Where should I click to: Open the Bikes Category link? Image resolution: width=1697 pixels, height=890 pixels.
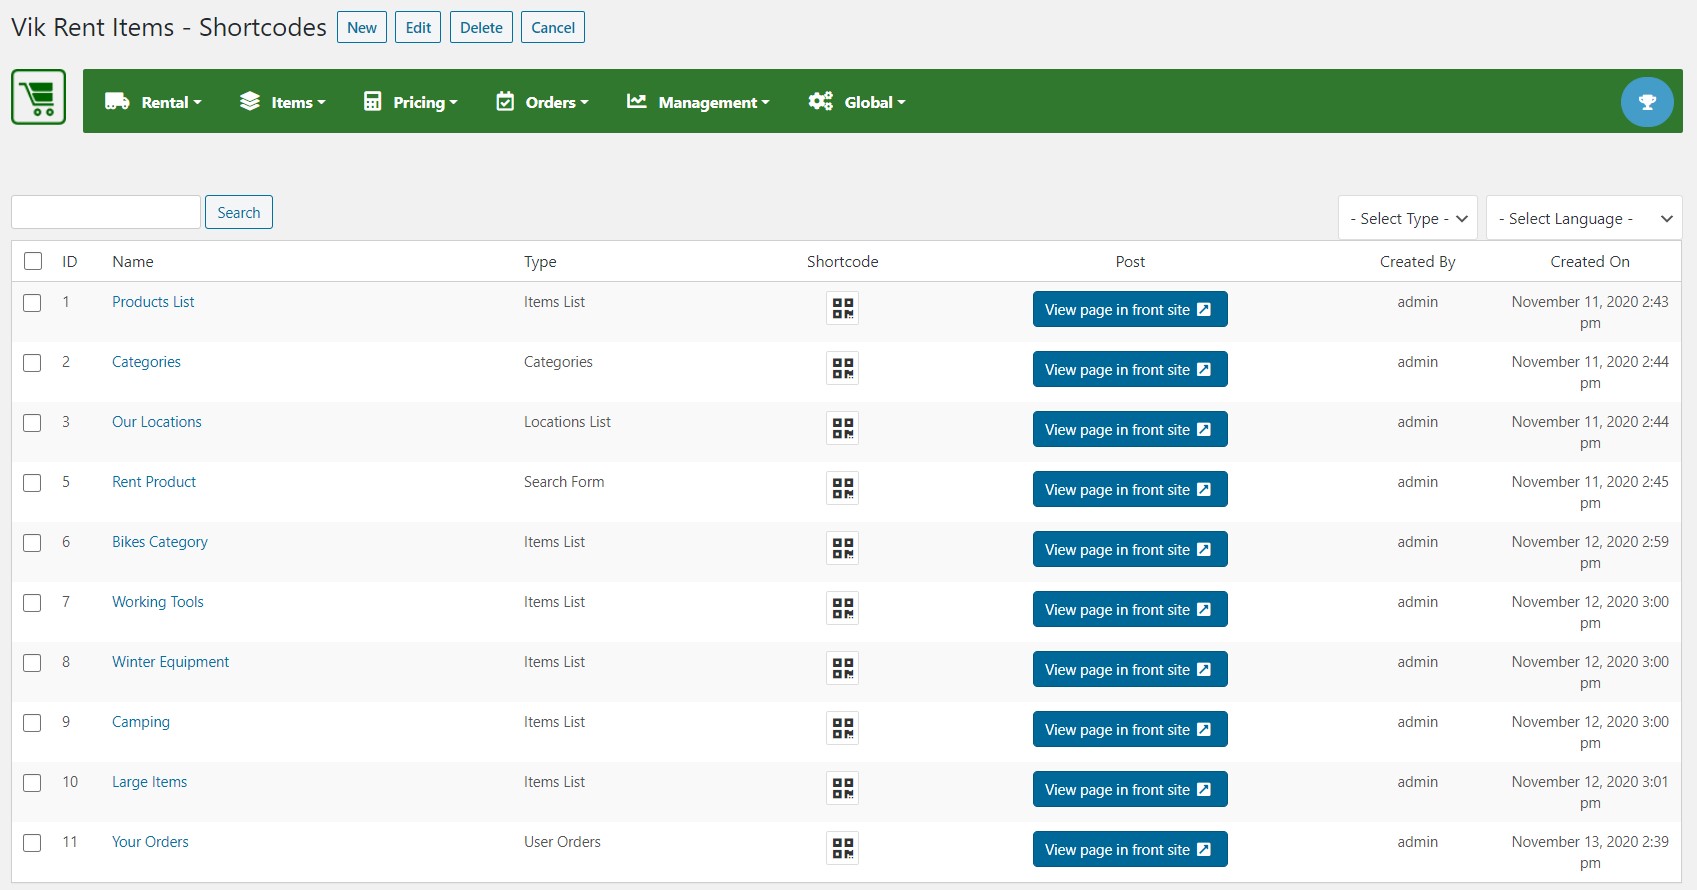pyautogui.click(x=160, y=542)
